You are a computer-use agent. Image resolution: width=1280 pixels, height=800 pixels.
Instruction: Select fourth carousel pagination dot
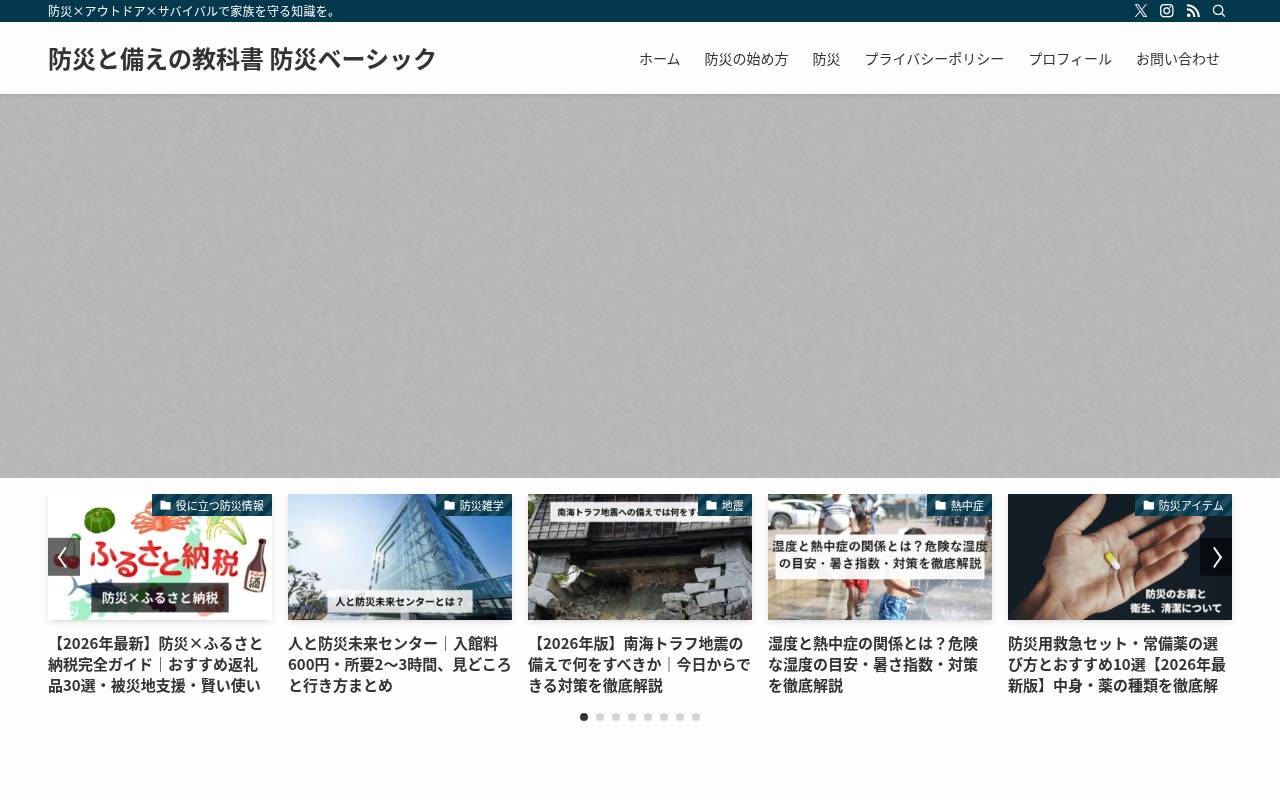(x=632, y=717)
